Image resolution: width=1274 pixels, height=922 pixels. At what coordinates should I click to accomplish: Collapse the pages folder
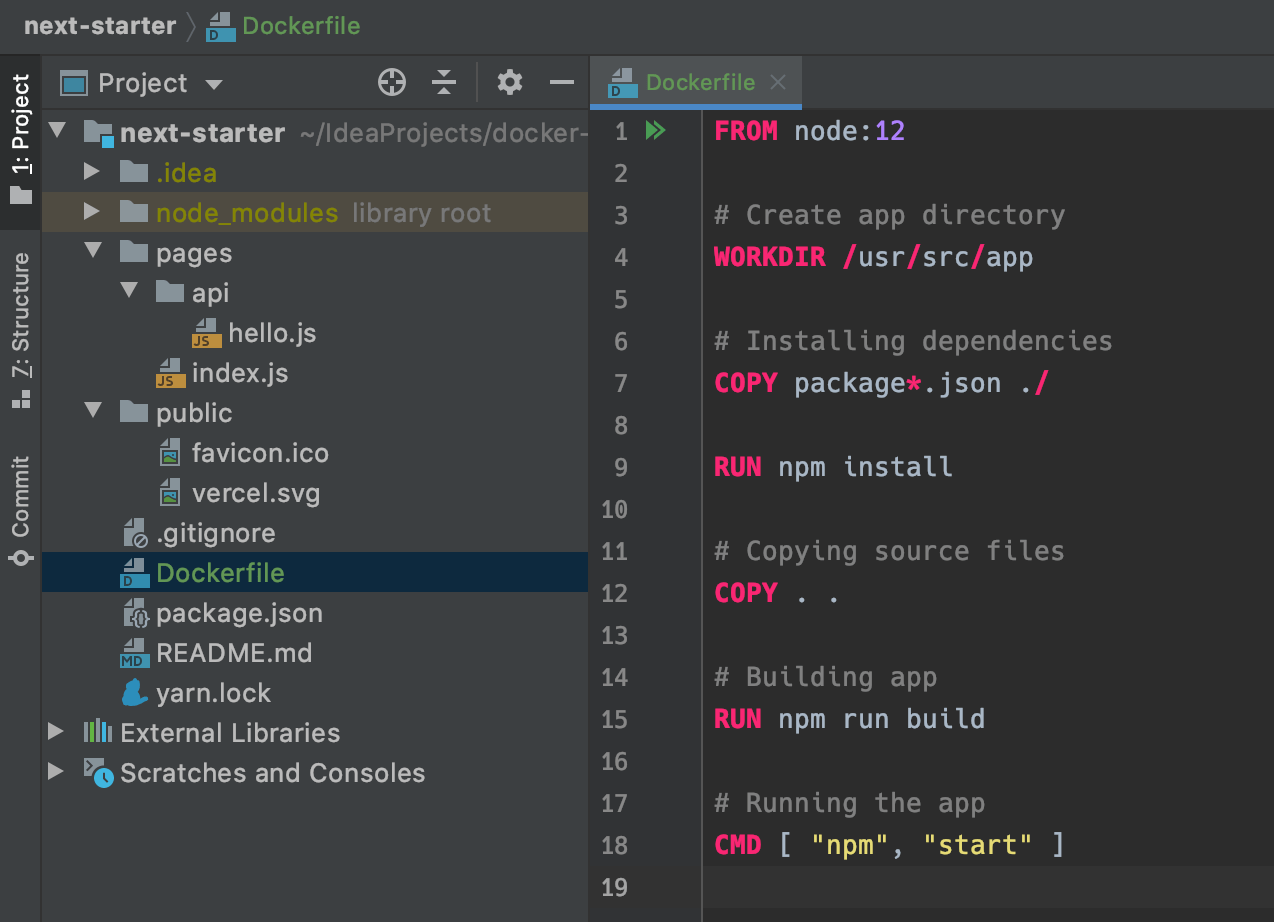(x=93, y=252)
